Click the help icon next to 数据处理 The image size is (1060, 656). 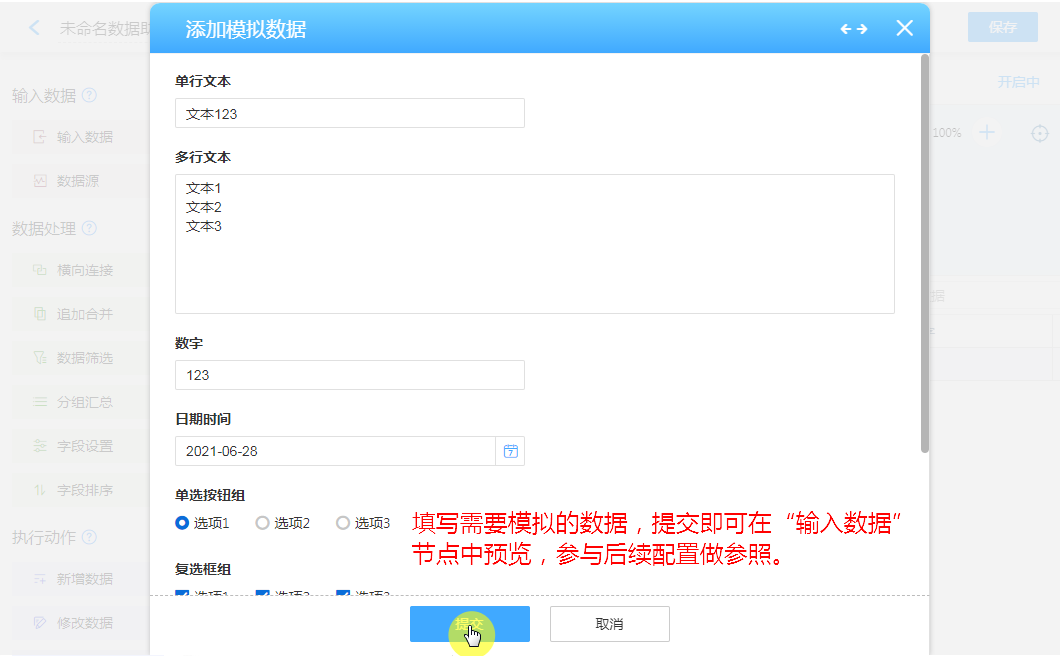click(x=89, y=229)
